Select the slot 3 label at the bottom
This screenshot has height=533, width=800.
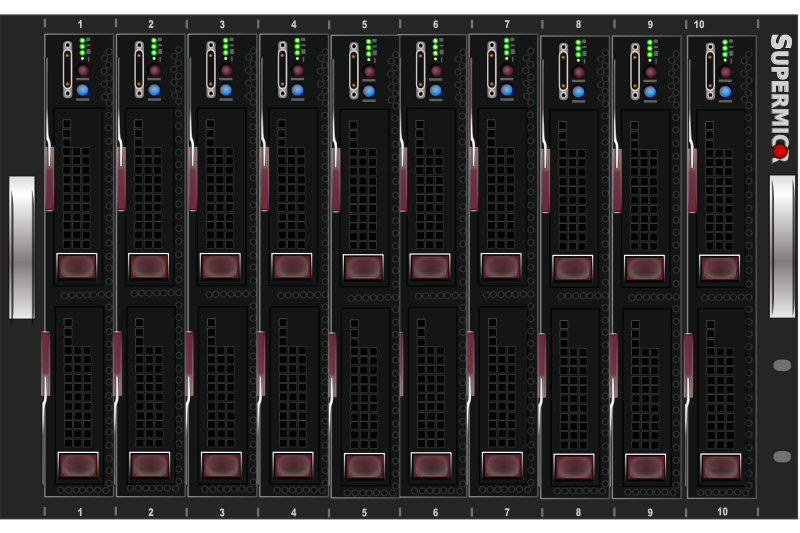click(x=222, y=512)
